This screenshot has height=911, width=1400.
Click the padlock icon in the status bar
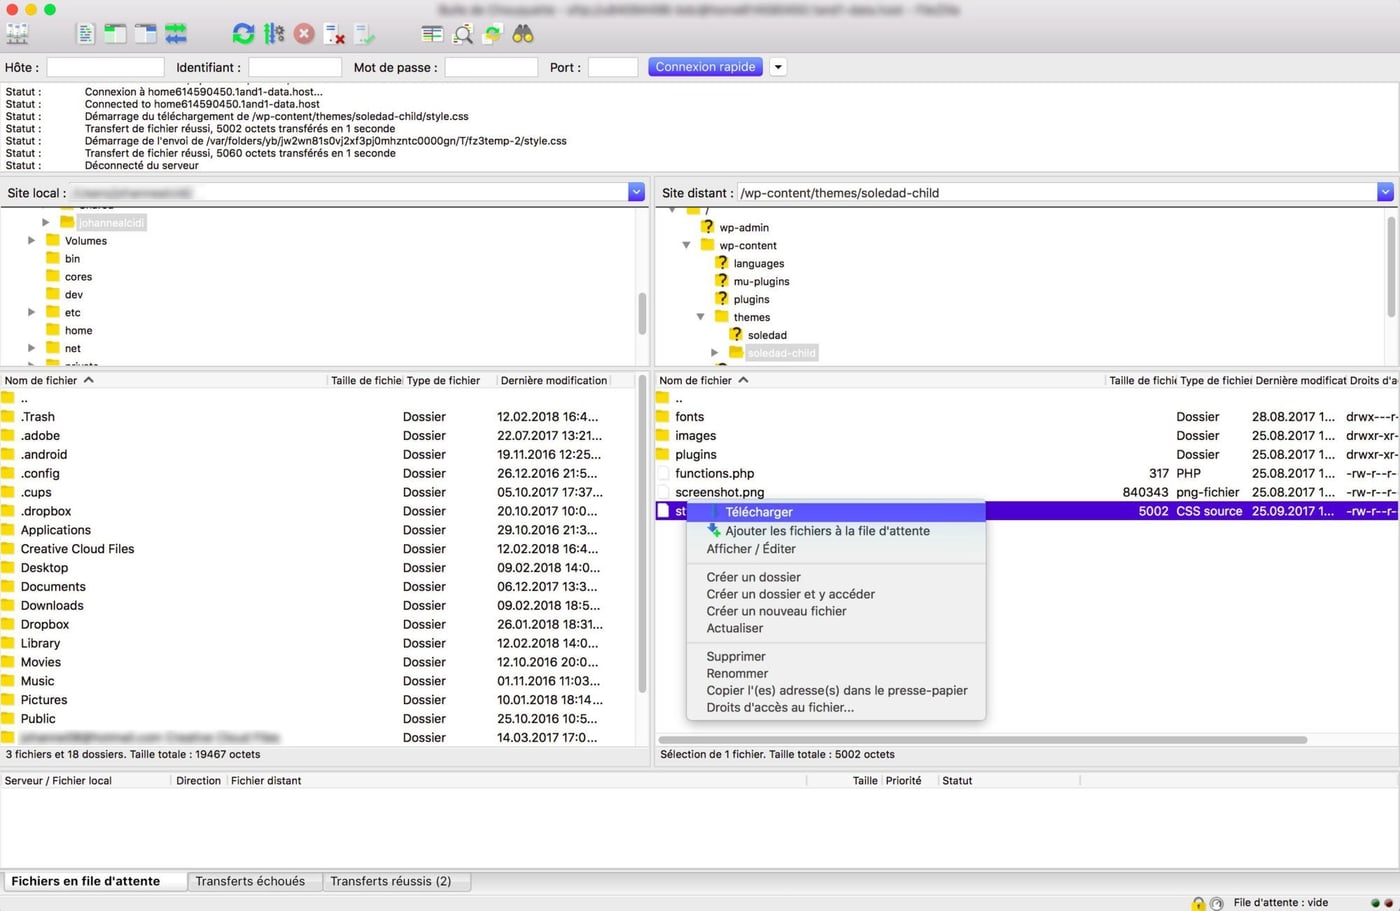pyautogui.click(x=1197, y=903)
